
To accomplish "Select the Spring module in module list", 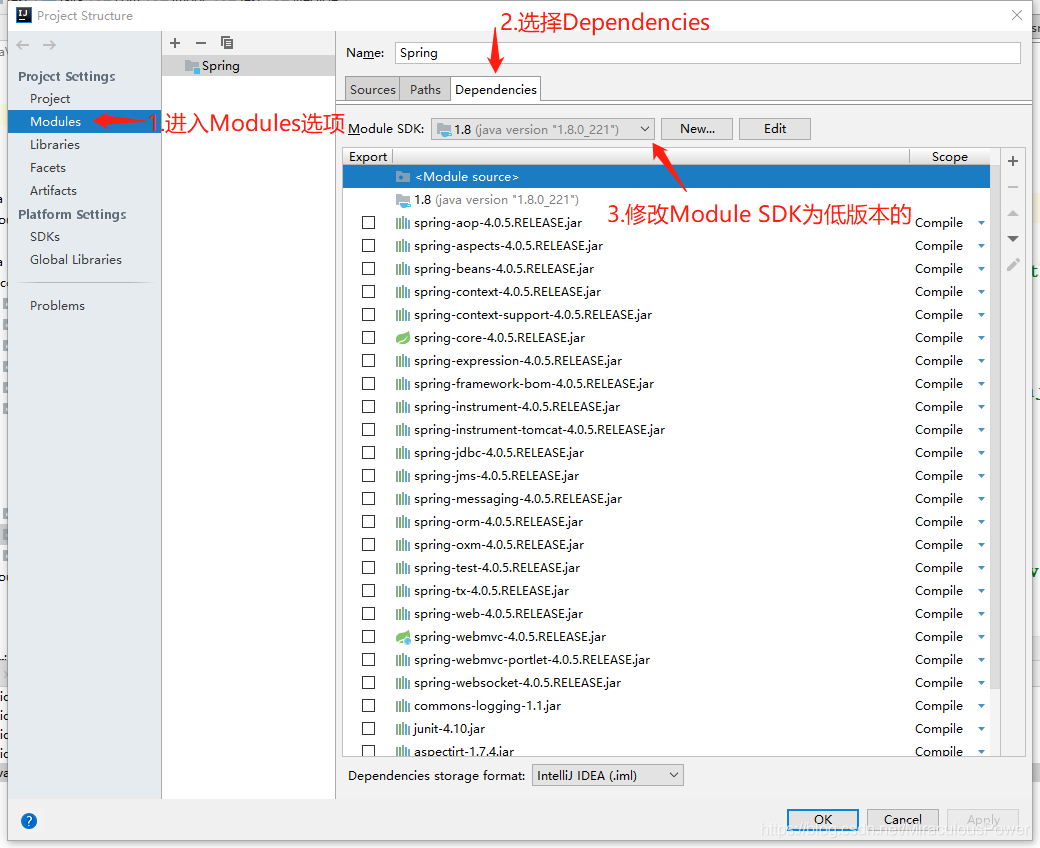I will point(249,66).
